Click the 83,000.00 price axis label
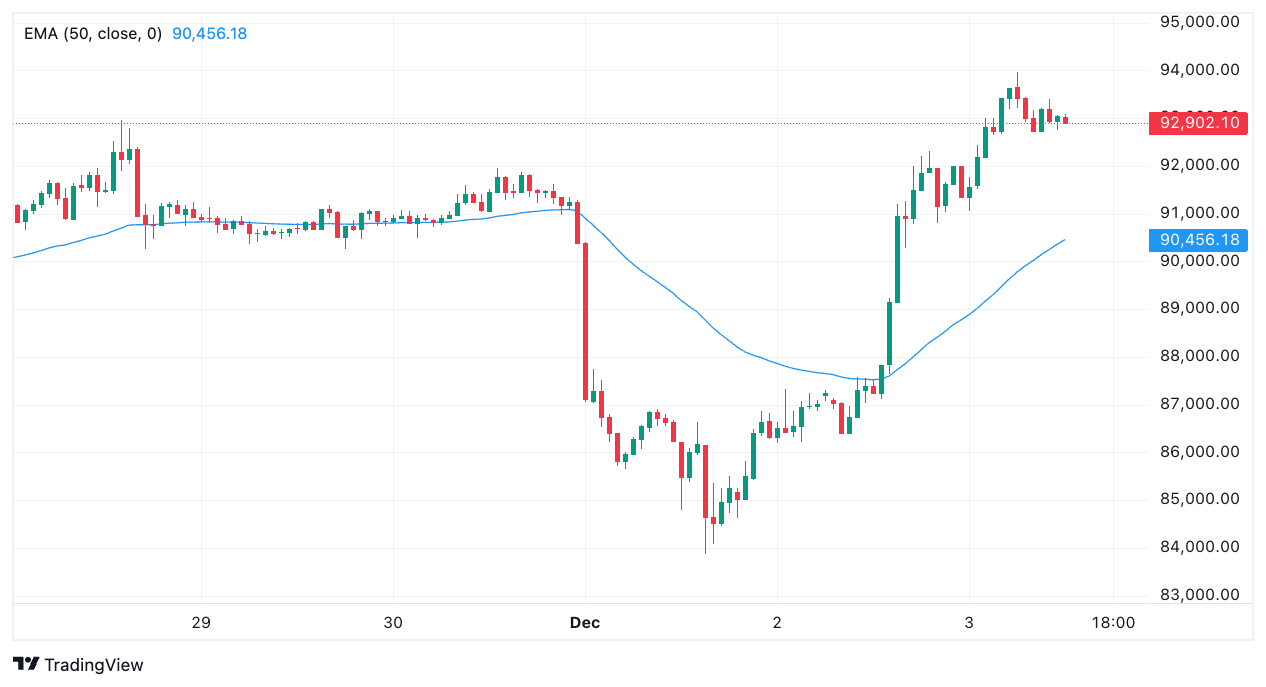 (1199, 595)
